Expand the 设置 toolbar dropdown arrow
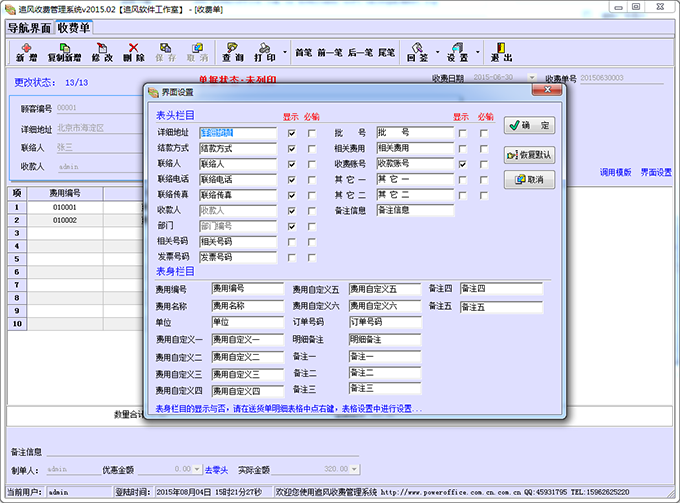 476,51
